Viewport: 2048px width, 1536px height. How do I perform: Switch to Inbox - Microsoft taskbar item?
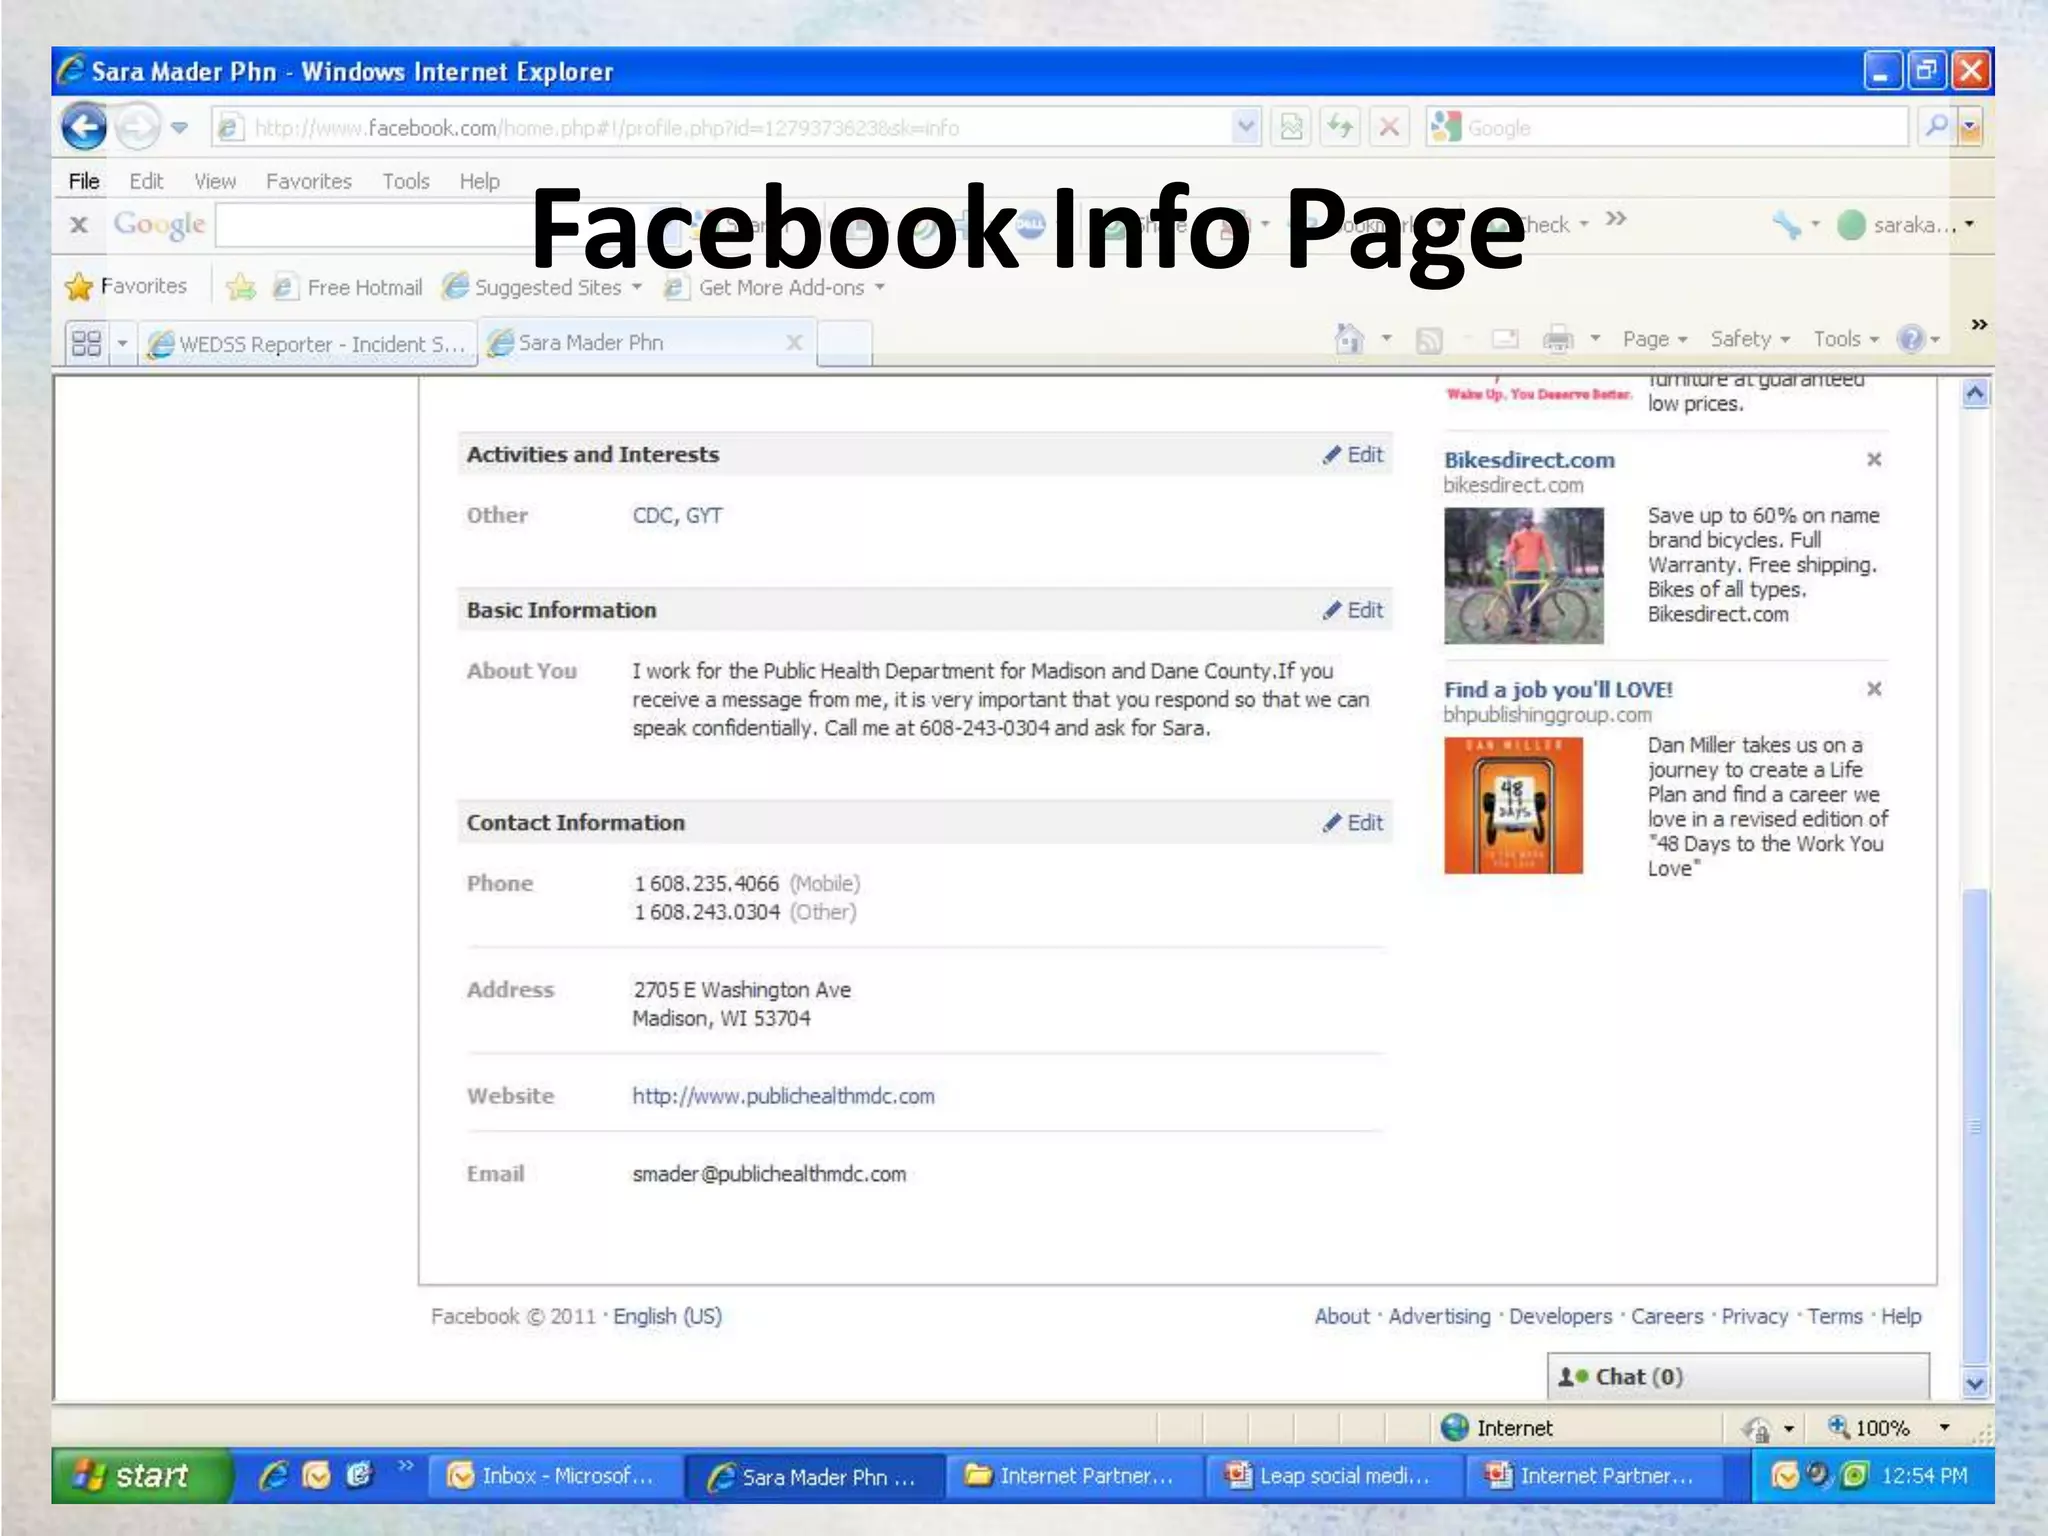pos(555,1476)
